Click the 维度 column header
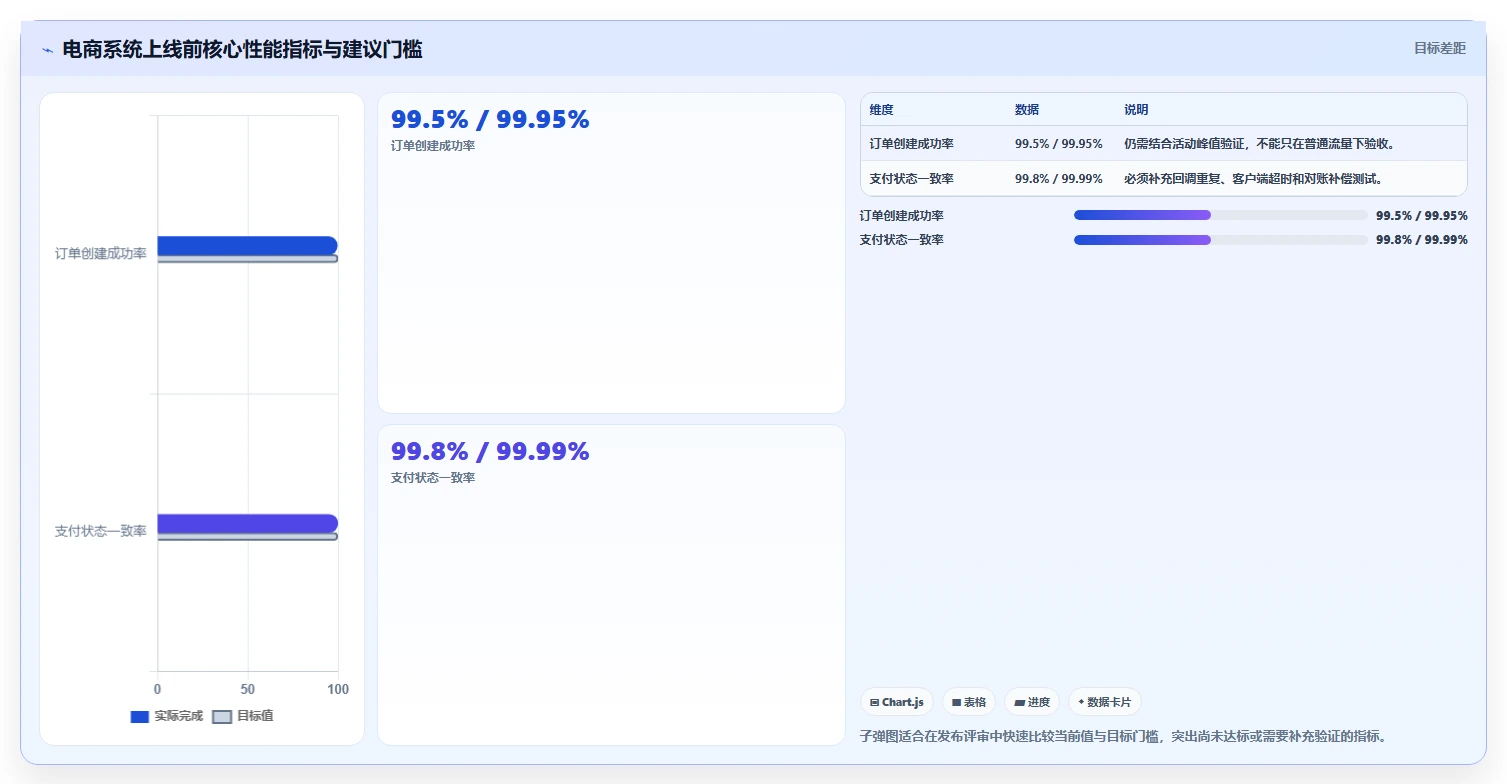The width and height of the screenshot is (1507, 784). point(881,109)
